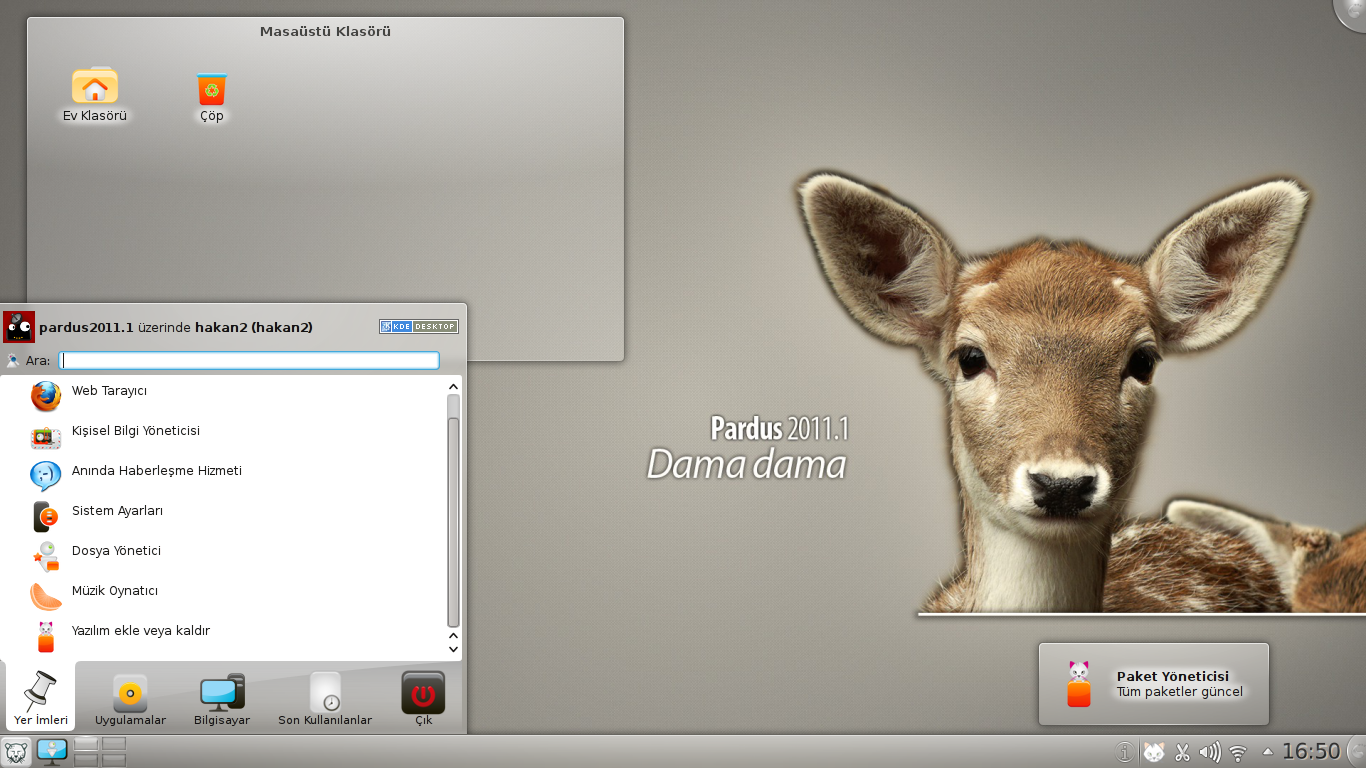The width and height of the screenshot is (1366, 768).
Task: Focus the Ara search field
Action: [x=249, y=360]
